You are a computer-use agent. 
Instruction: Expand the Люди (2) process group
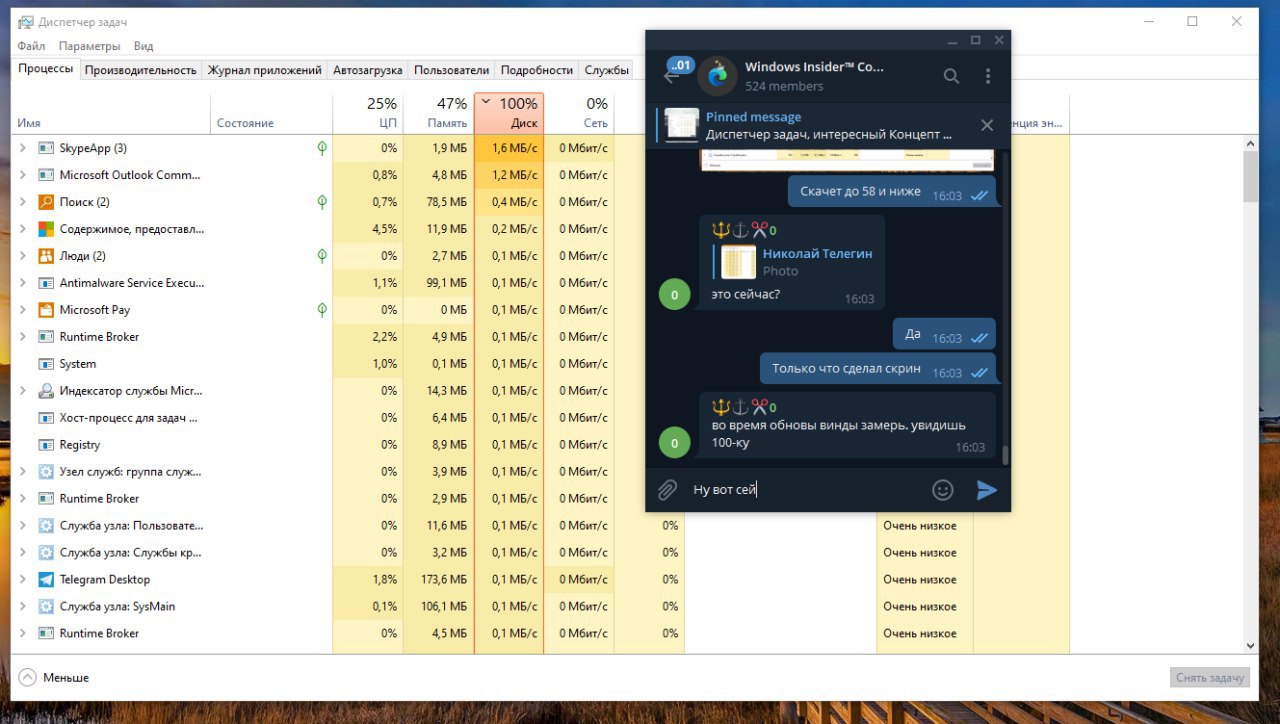(x=23, y=256)
